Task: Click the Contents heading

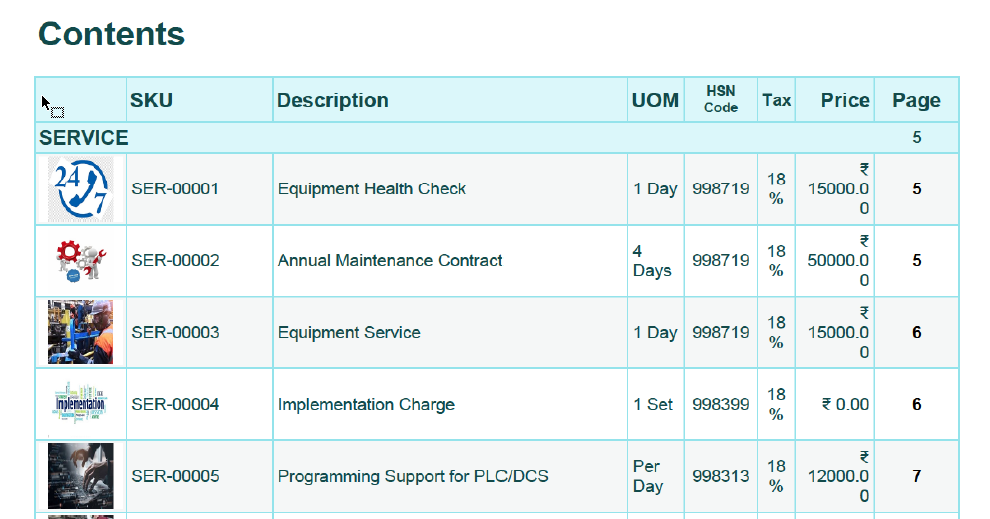Action: tap(111, 34)
